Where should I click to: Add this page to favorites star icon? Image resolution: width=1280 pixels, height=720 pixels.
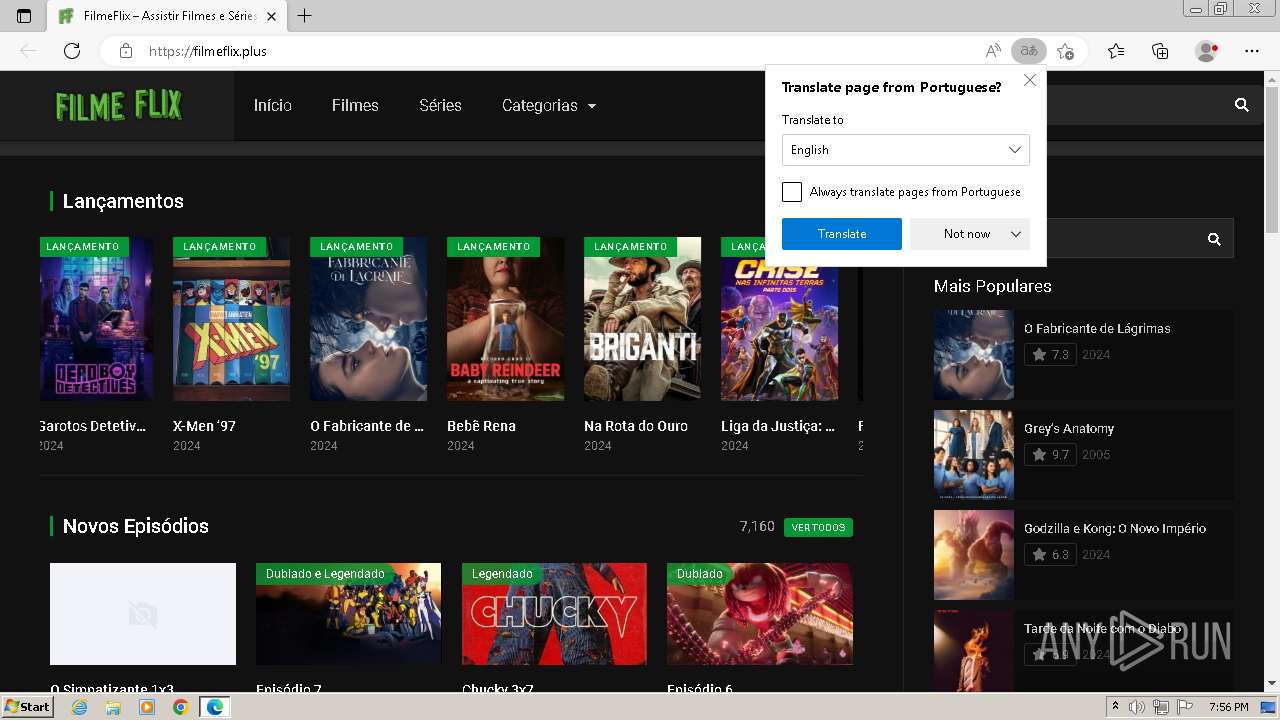1065,51
